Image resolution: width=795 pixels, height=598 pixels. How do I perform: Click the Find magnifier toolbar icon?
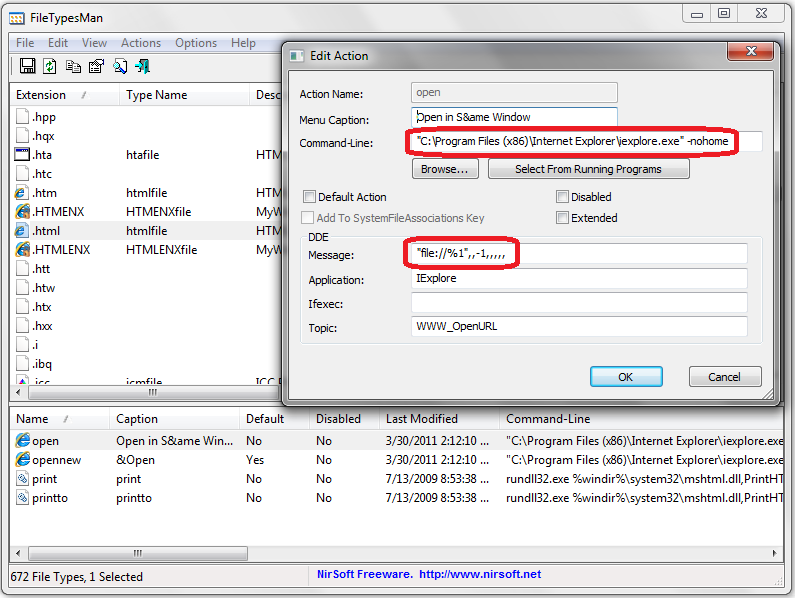click(120, 67)
